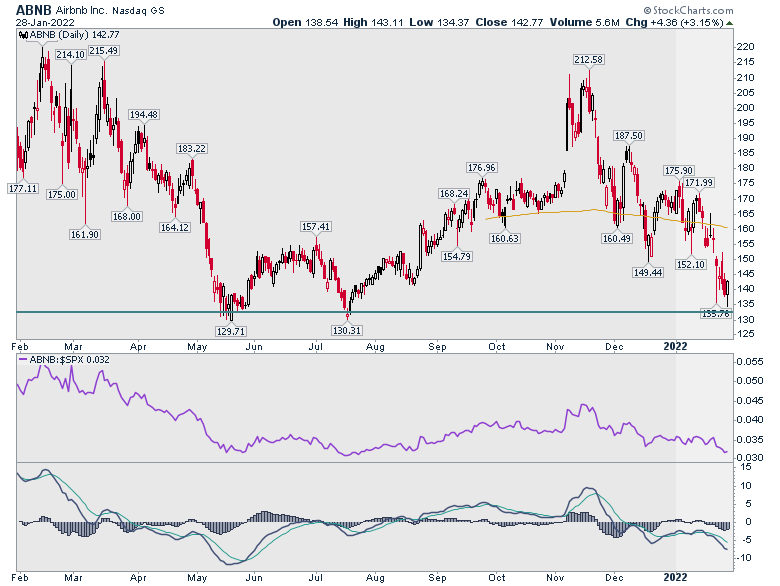
Task: Click the 0.030 tick on relative-strength axis
Action: [750, 458]
